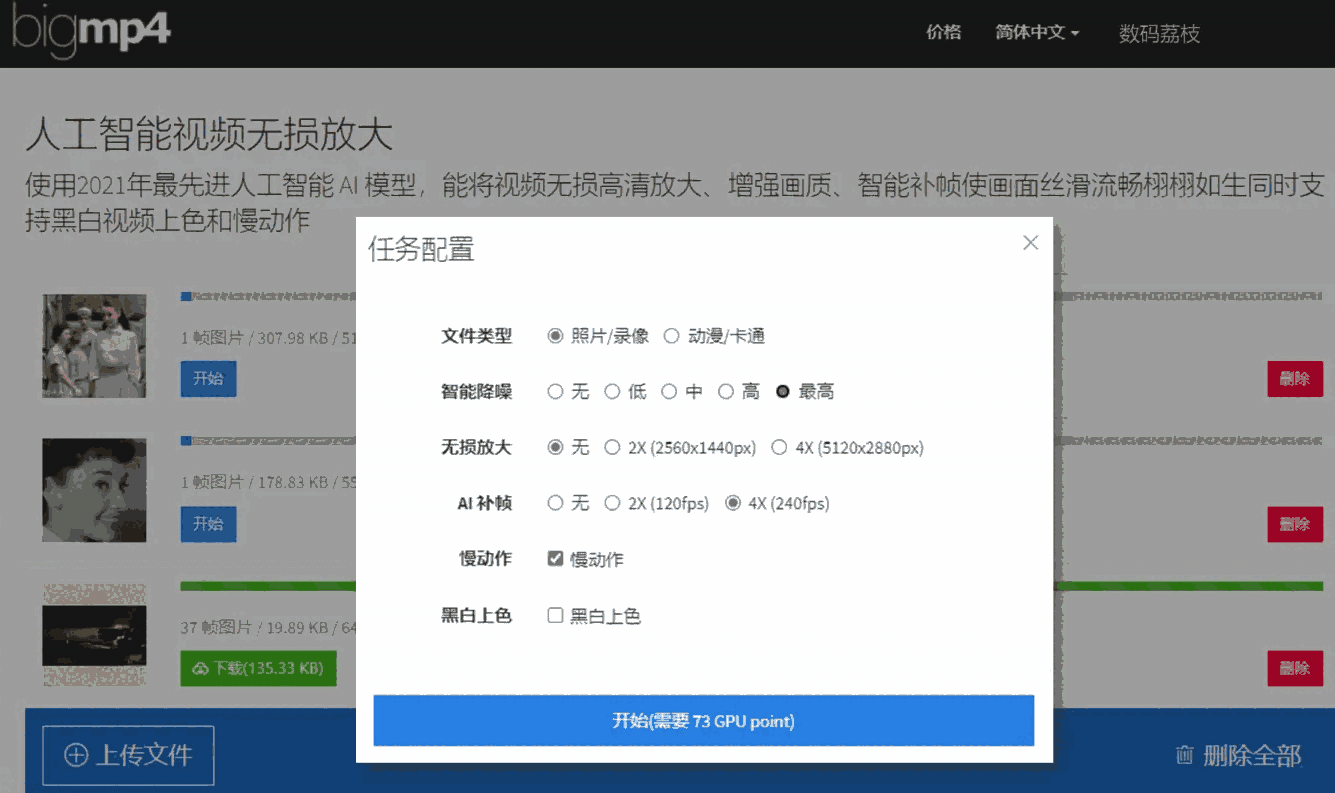Image resolution: width=1335 pixels, height=793 pixels.
Task: Open the 数码荔枝 user menu
Action: [1158, 34]
